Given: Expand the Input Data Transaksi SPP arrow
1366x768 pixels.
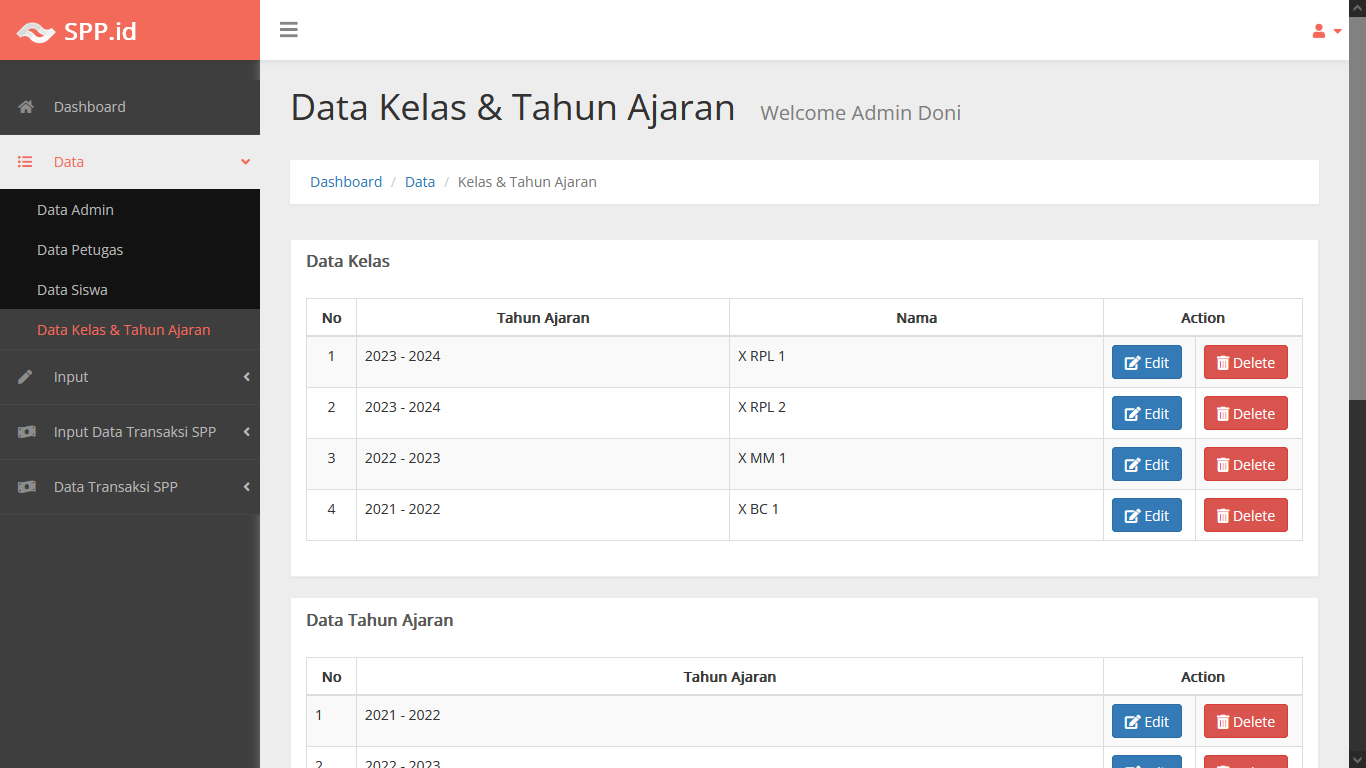Looking at the screenshot, I should pyautogui.click(x=246, y=432).
